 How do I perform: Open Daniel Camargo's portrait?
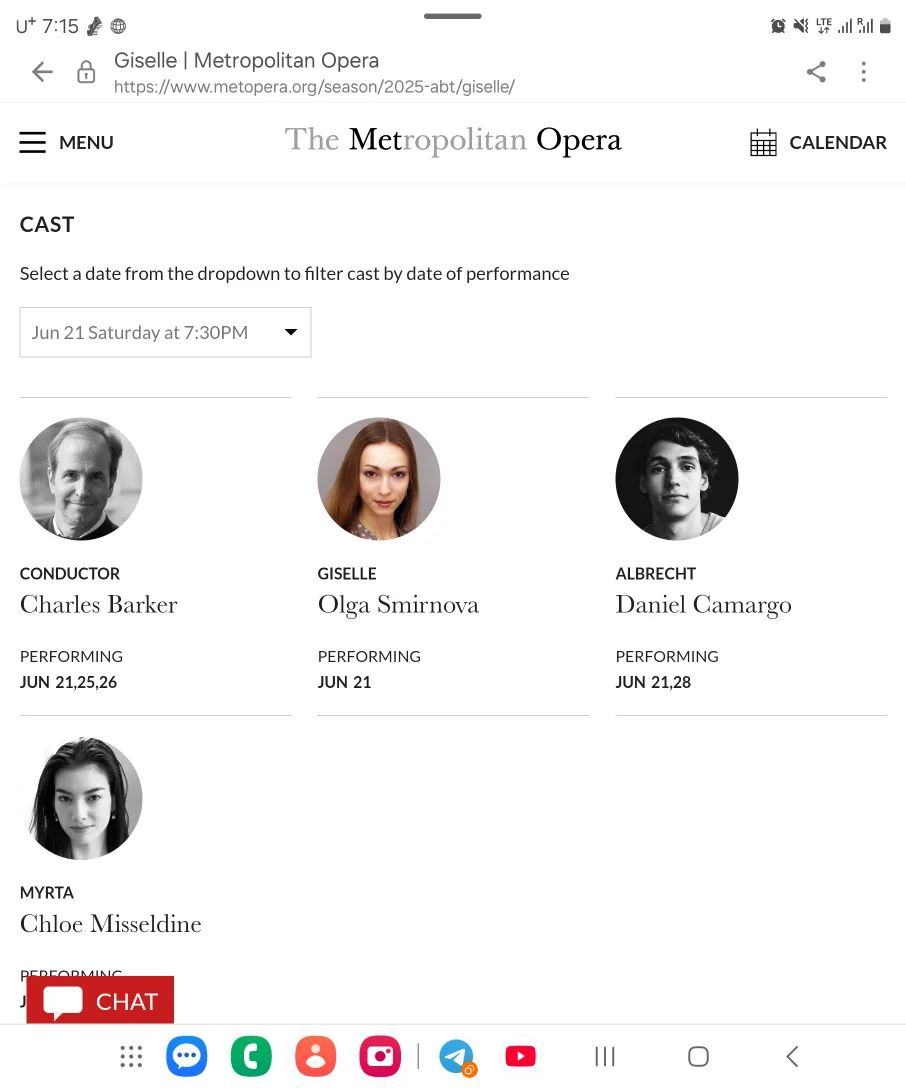[x=676, y=479]
